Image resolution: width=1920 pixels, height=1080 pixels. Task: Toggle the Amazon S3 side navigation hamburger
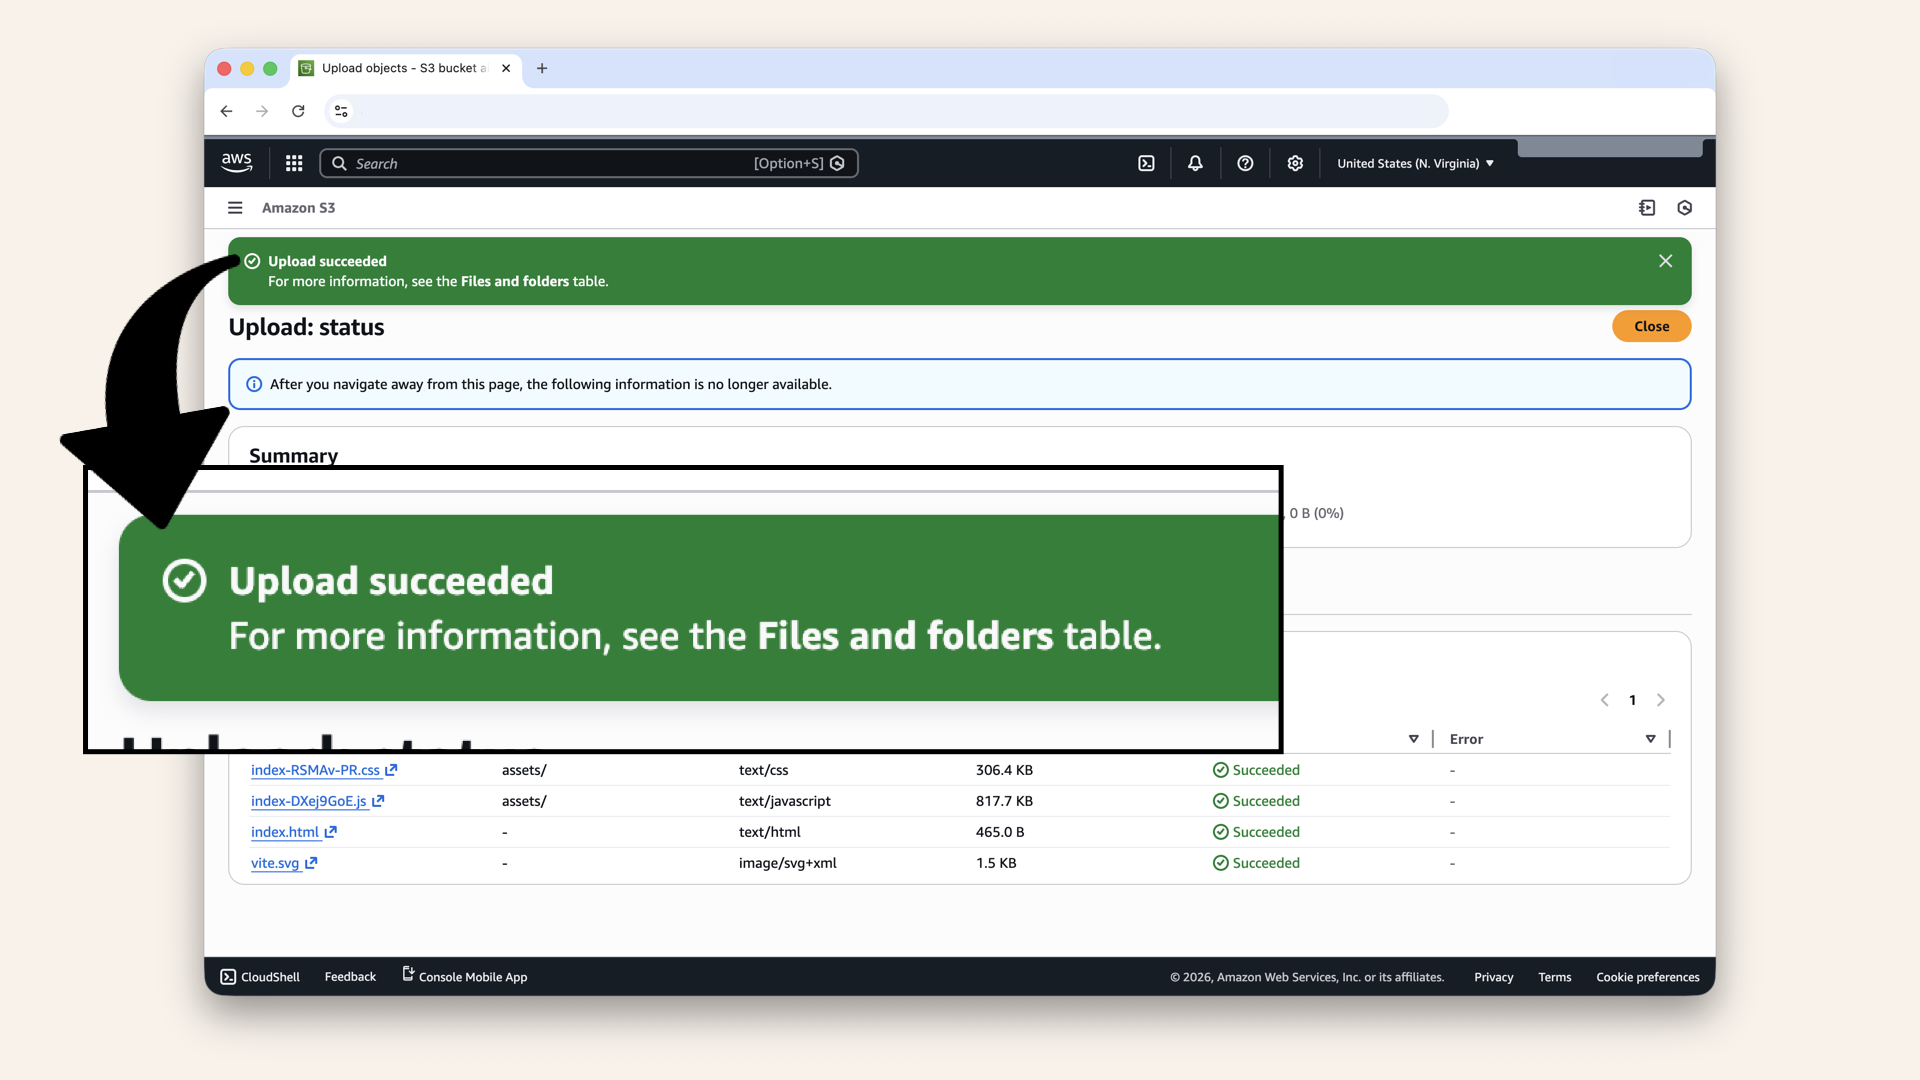235,208
